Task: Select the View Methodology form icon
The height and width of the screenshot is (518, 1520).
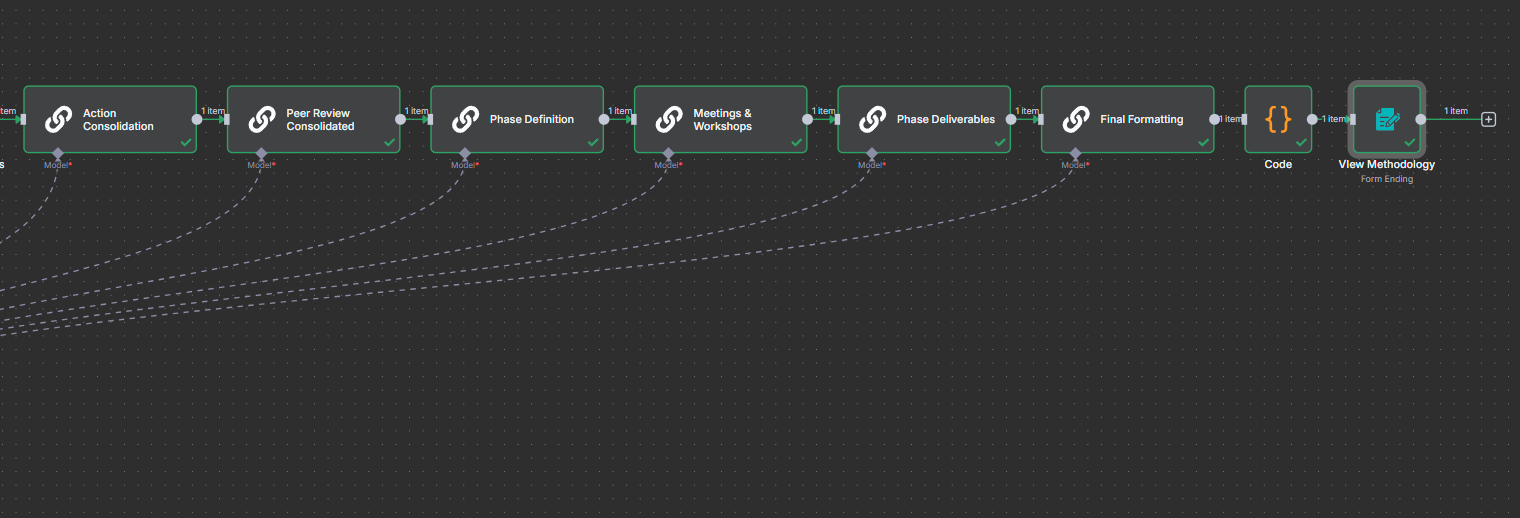Action: click(x=1386, y=119)
